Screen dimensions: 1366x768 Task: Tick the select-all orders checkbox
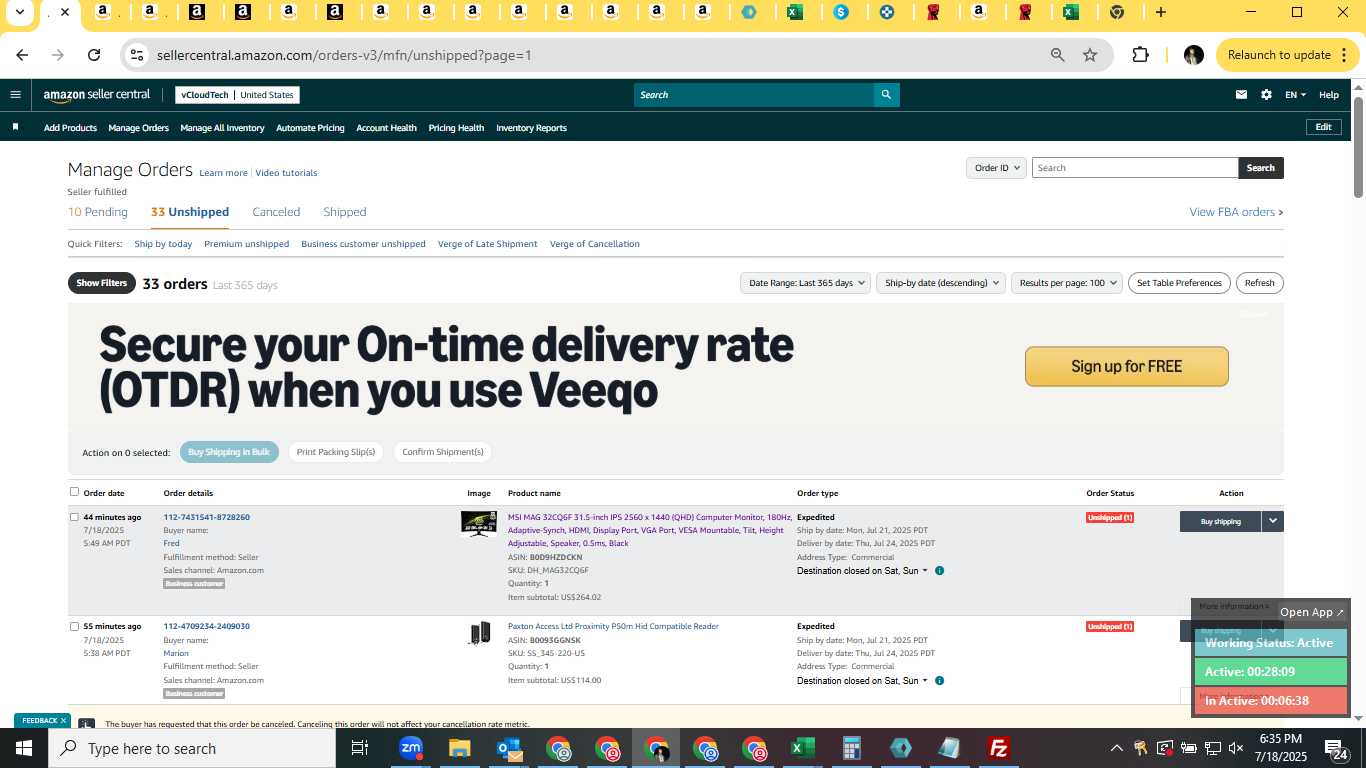coord(74,492)
